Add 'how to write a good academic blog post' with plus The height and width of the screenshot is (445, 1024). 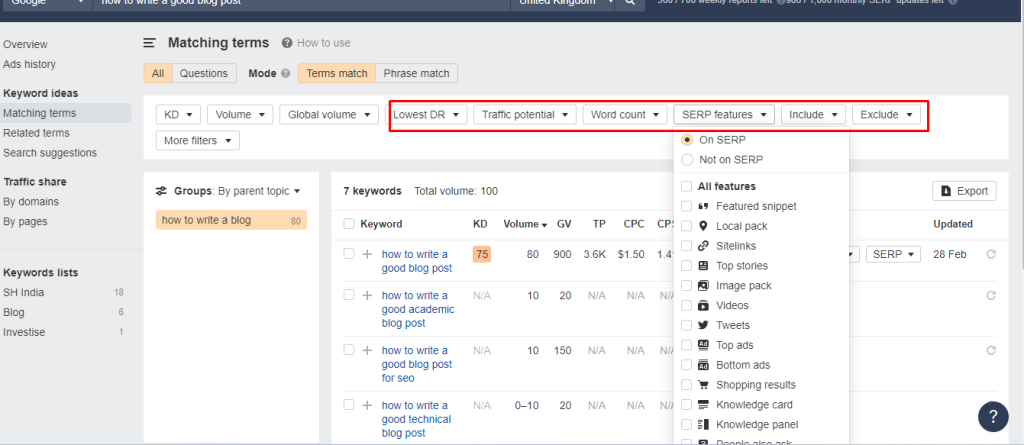point(368,295)
